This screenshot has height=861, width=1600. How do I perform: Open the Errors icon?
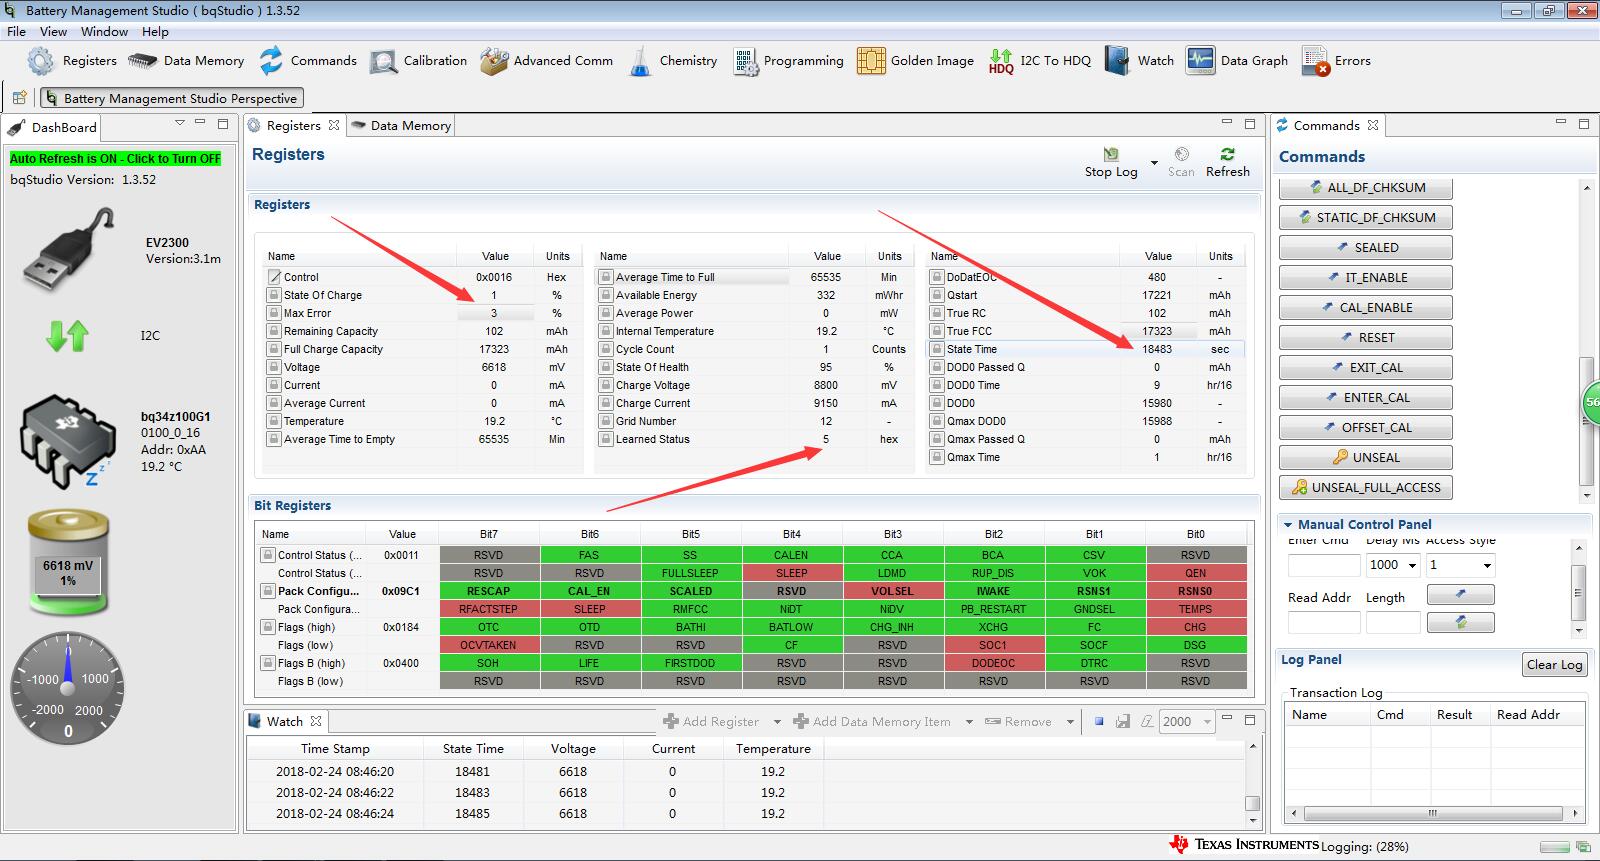coord(1315,61)
